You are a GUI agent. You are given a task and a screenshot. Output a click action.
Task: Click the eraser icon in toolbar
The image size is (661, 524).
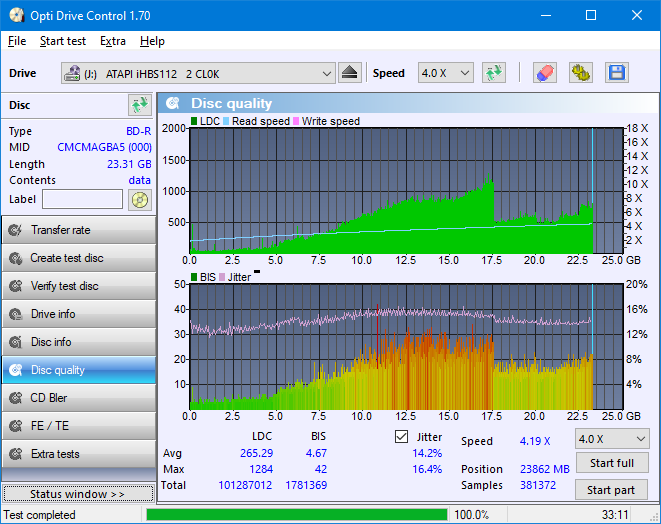click(544, 73)
